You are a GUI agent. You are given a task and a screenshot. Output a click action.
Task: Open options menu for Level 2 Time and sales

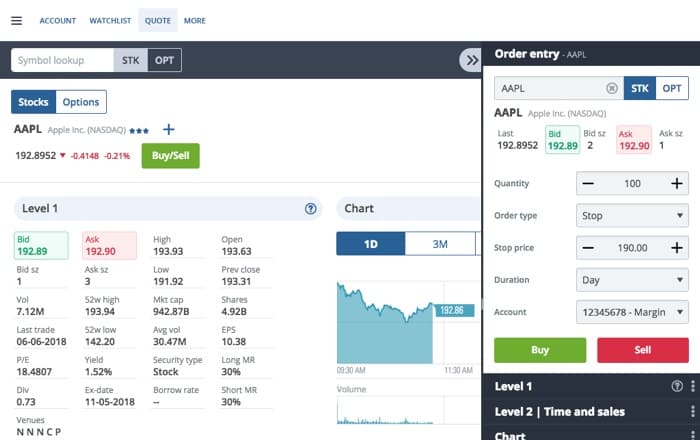pos(693,411)
